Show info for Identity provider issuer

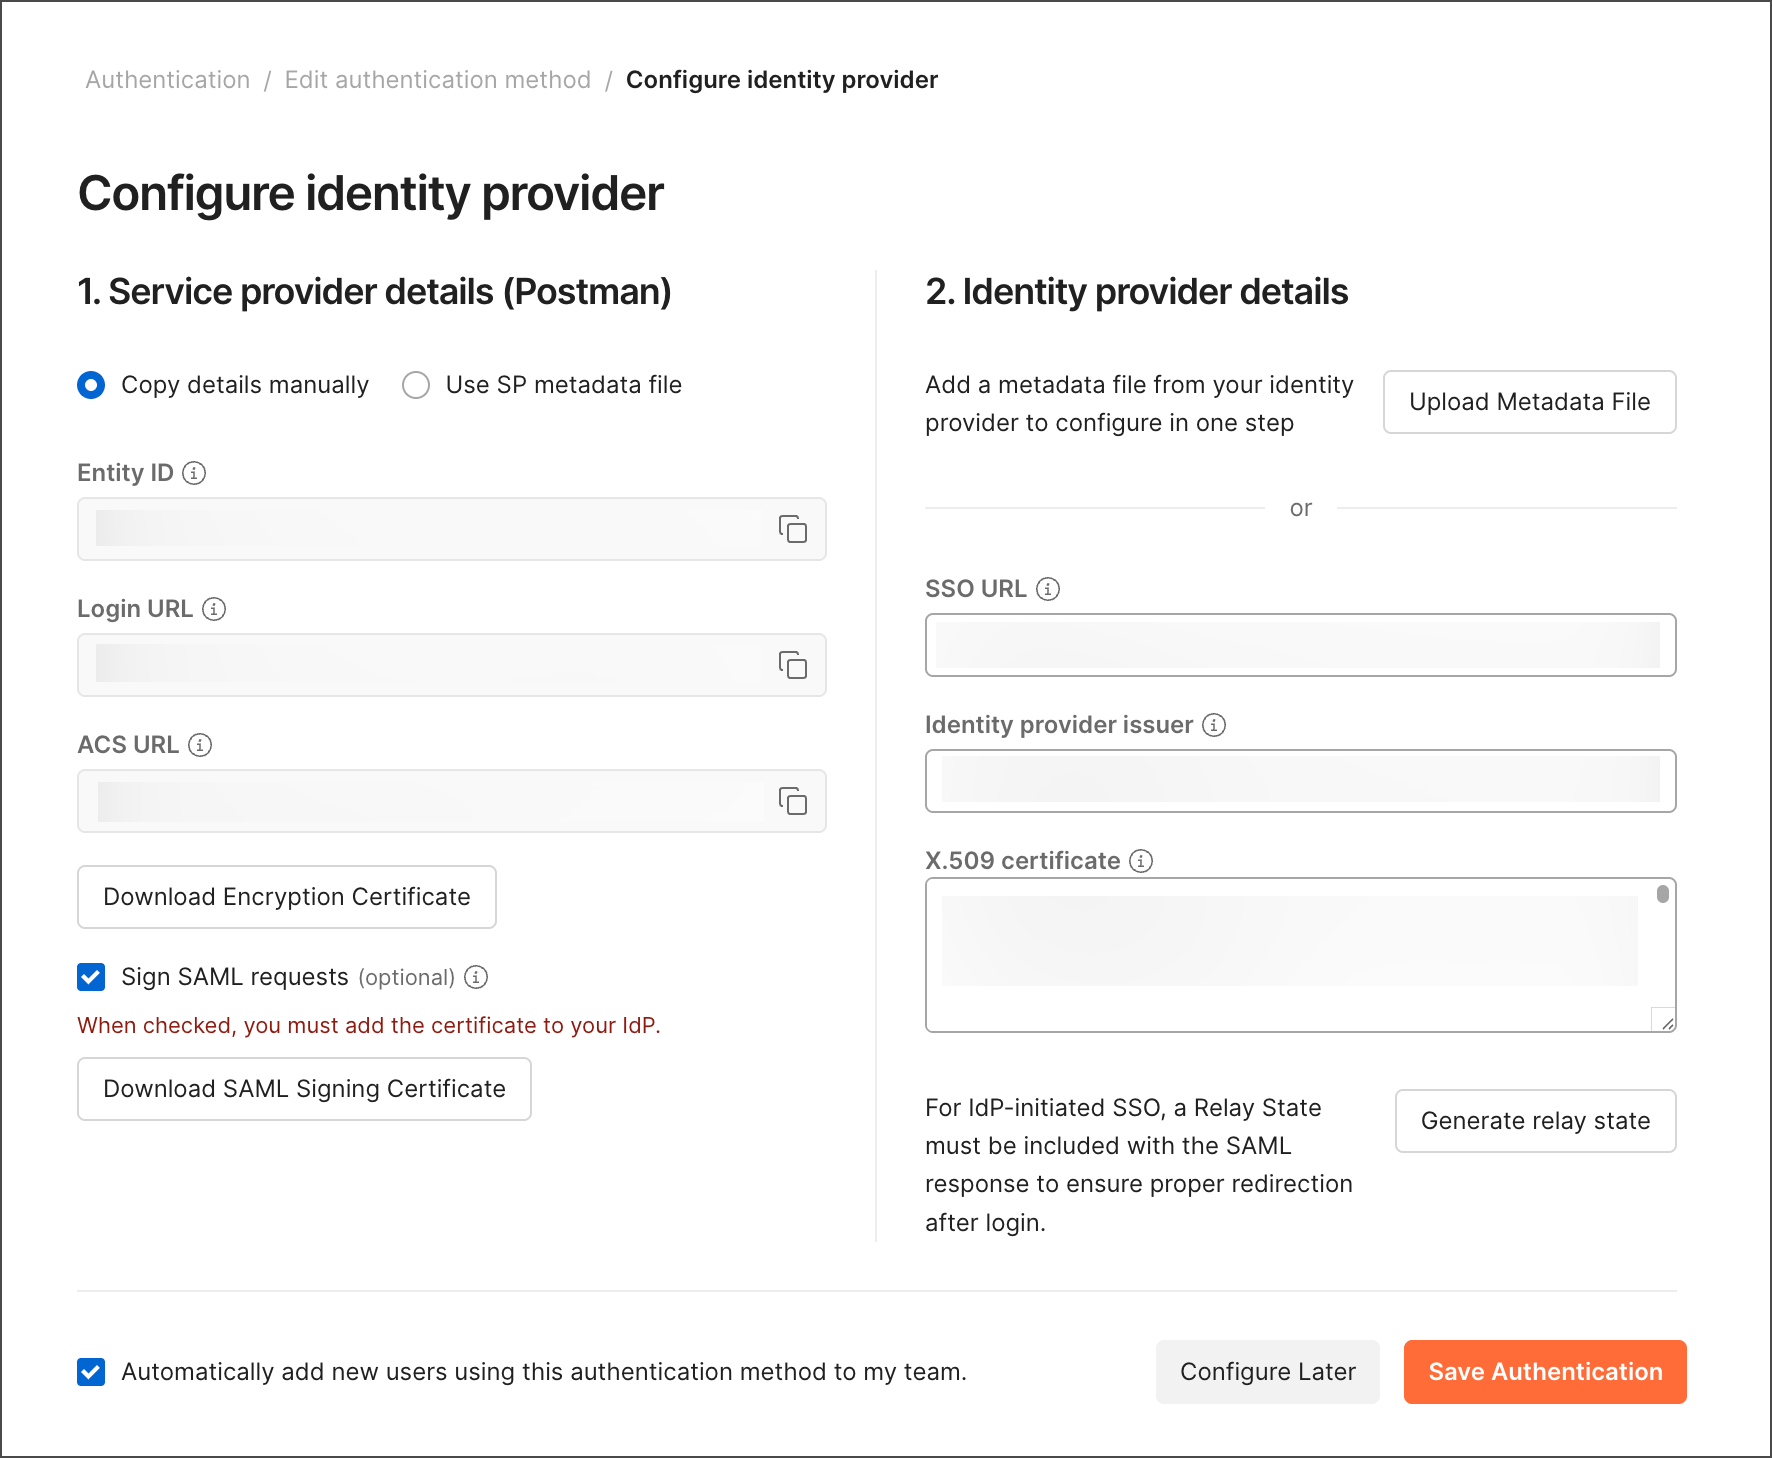tap(1214, 725)
